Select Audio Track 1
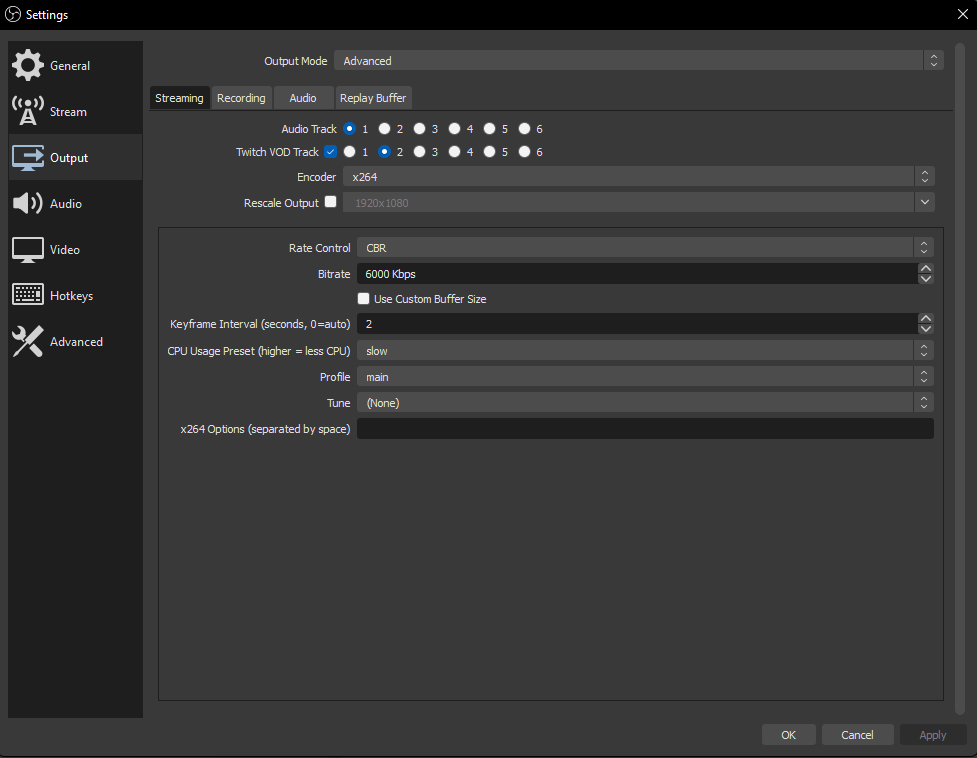 [x=350, y=128]
